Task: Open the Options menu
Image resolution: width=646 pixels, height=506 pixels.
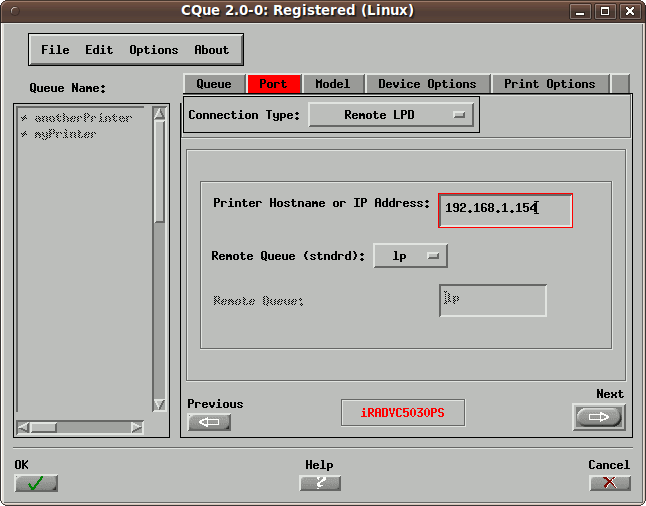Action: 153,50
